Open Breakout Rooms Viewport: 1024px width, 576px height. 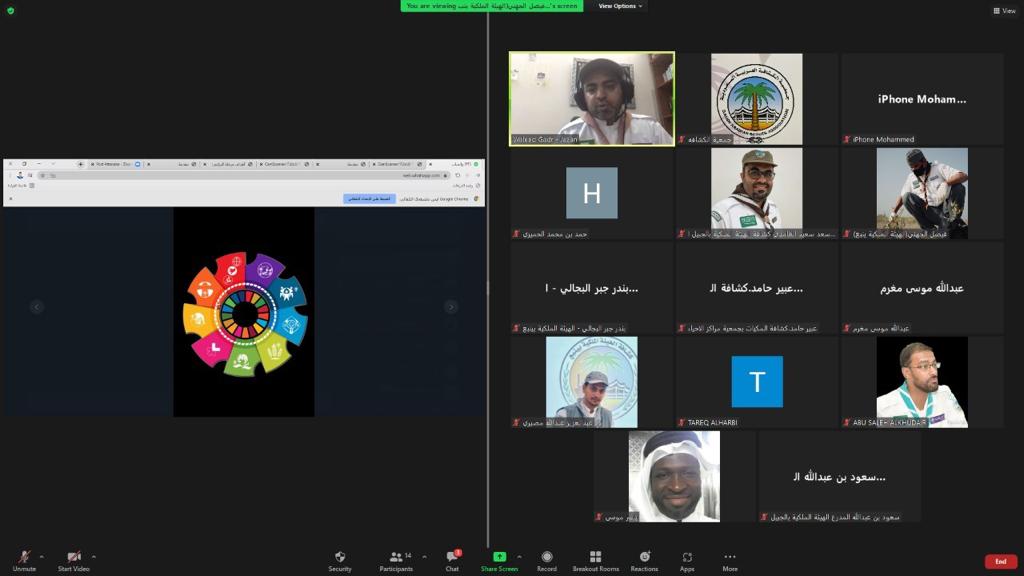pos(595,557)
